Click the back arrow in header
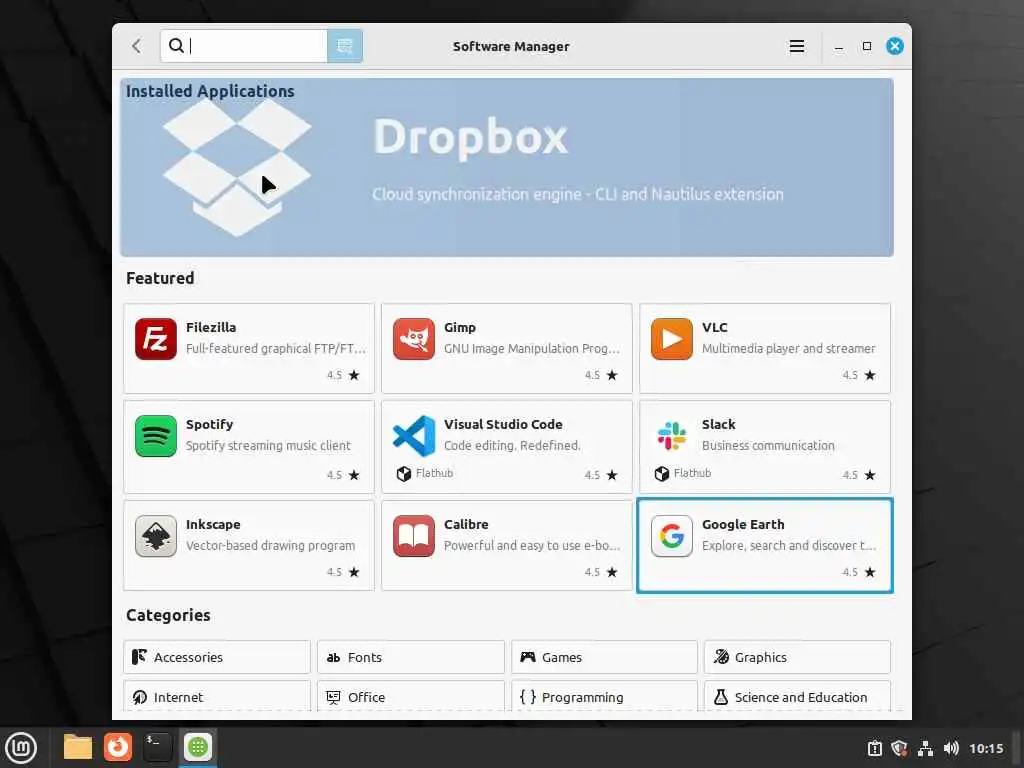 (136, 46)
